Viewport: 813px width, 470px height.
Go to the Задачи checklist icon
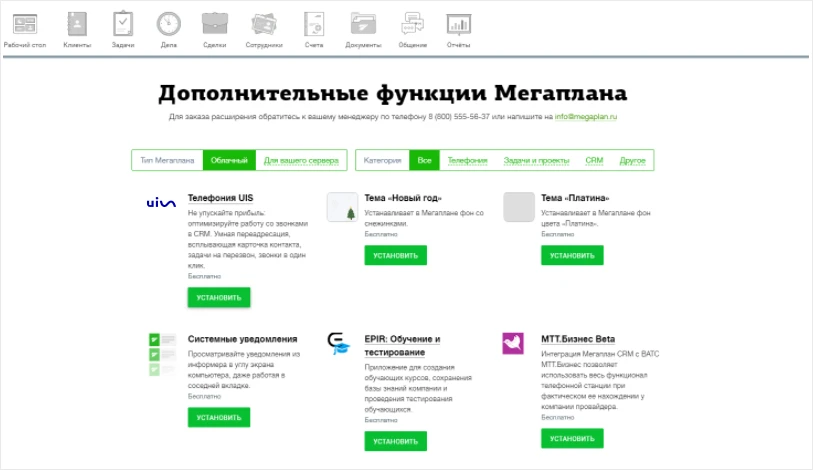coord(123,24)
